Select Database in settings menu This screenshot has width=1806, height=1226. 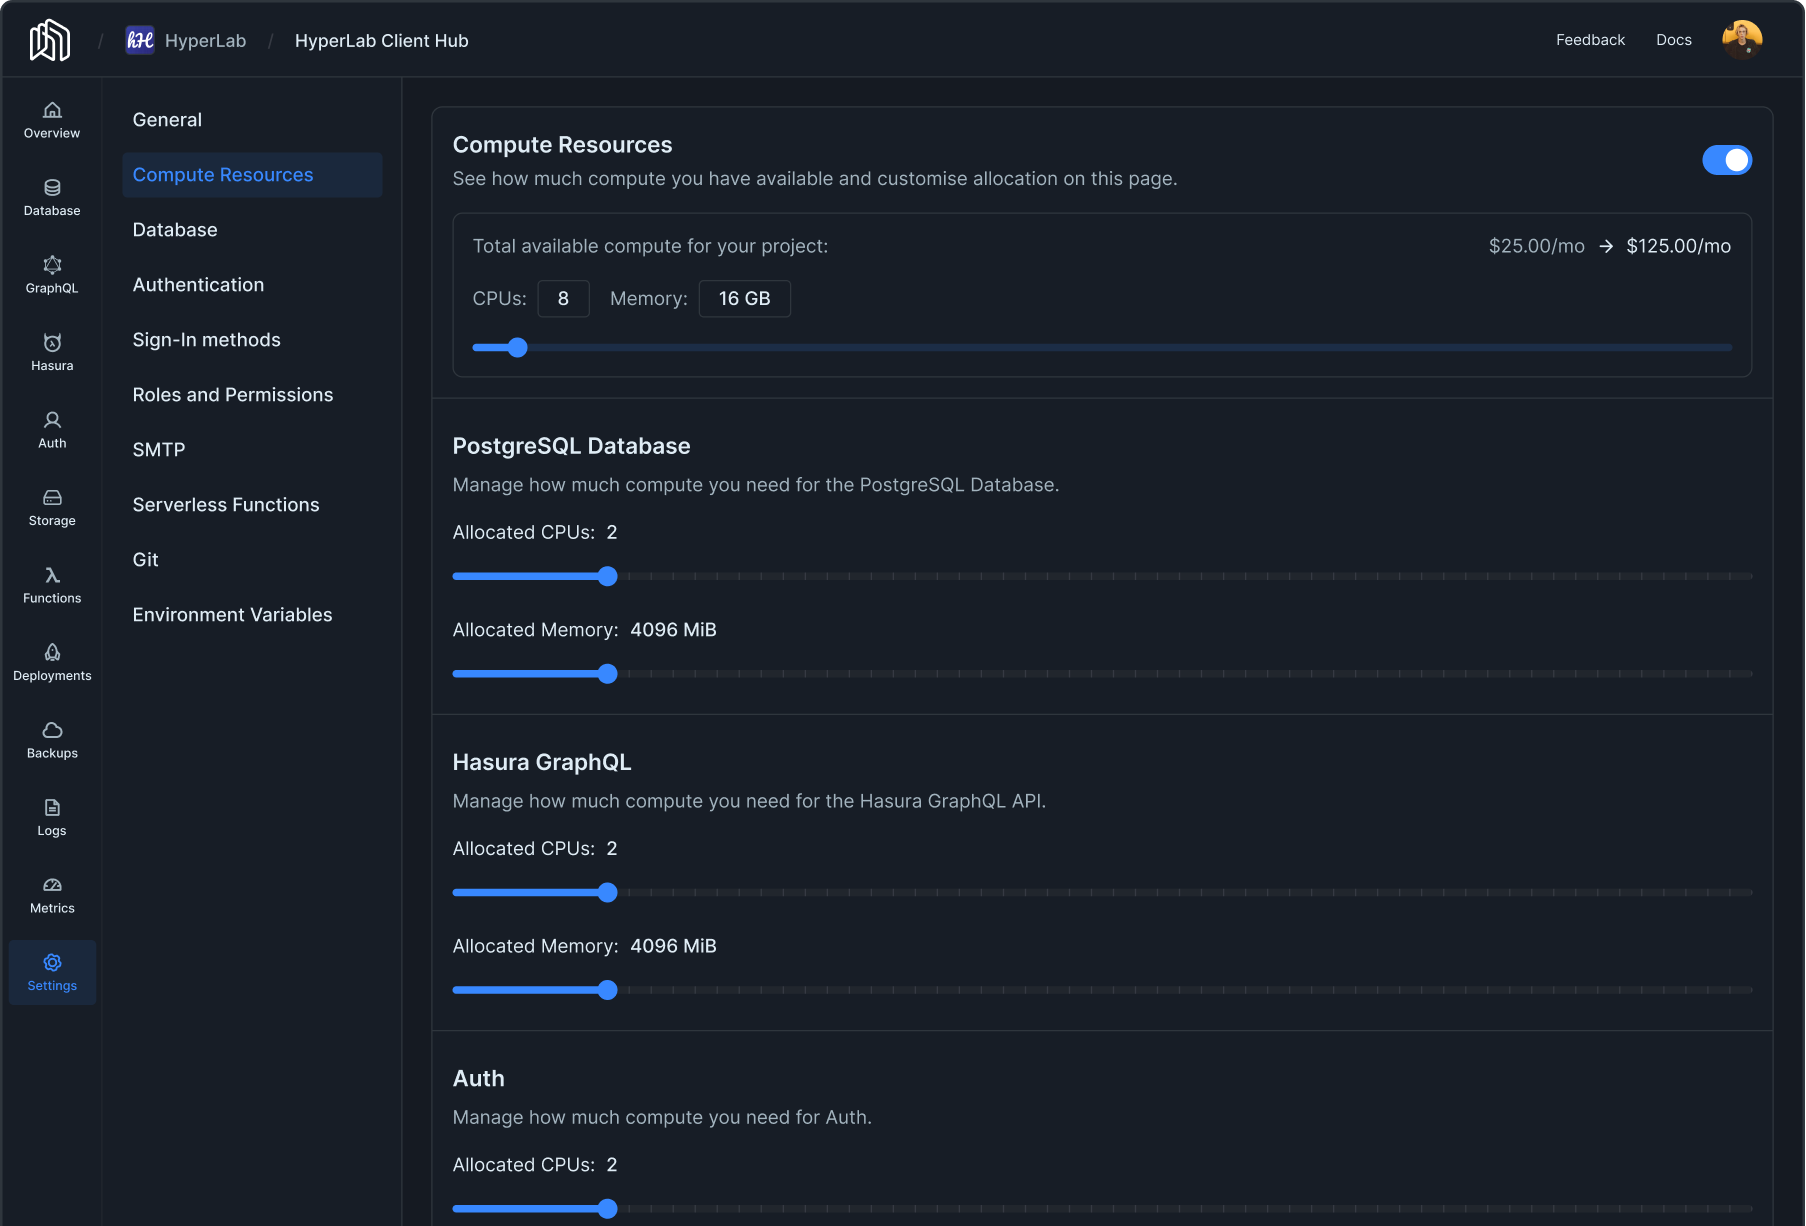pos(252,230)
